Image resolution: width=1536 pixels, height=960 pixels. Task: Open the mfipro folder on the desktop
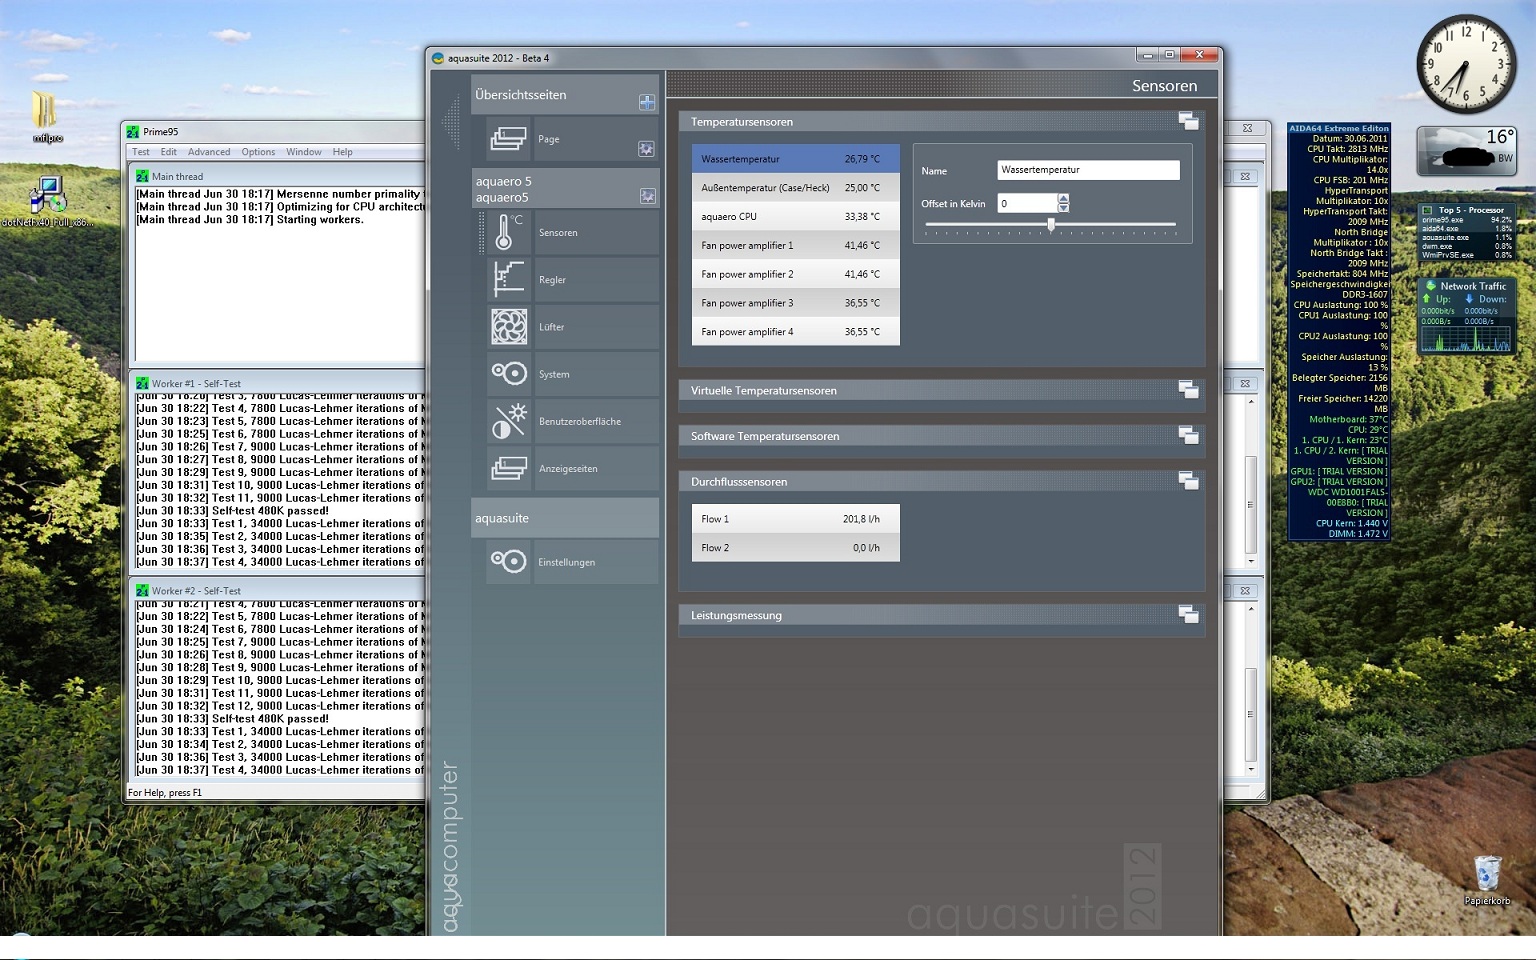point(46,116)
